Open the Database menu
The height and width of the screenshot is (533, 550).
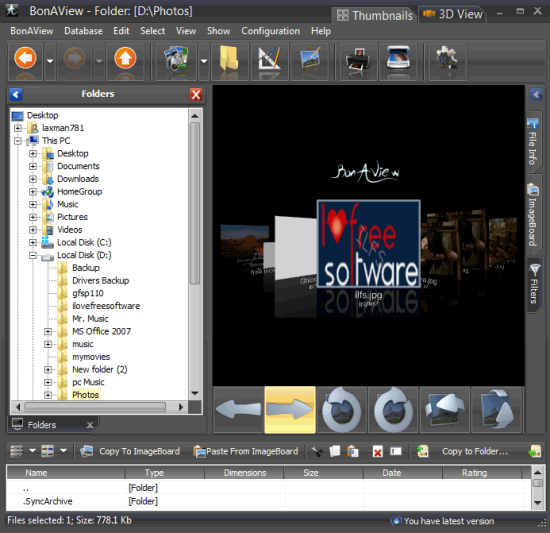tap(83, 31)
